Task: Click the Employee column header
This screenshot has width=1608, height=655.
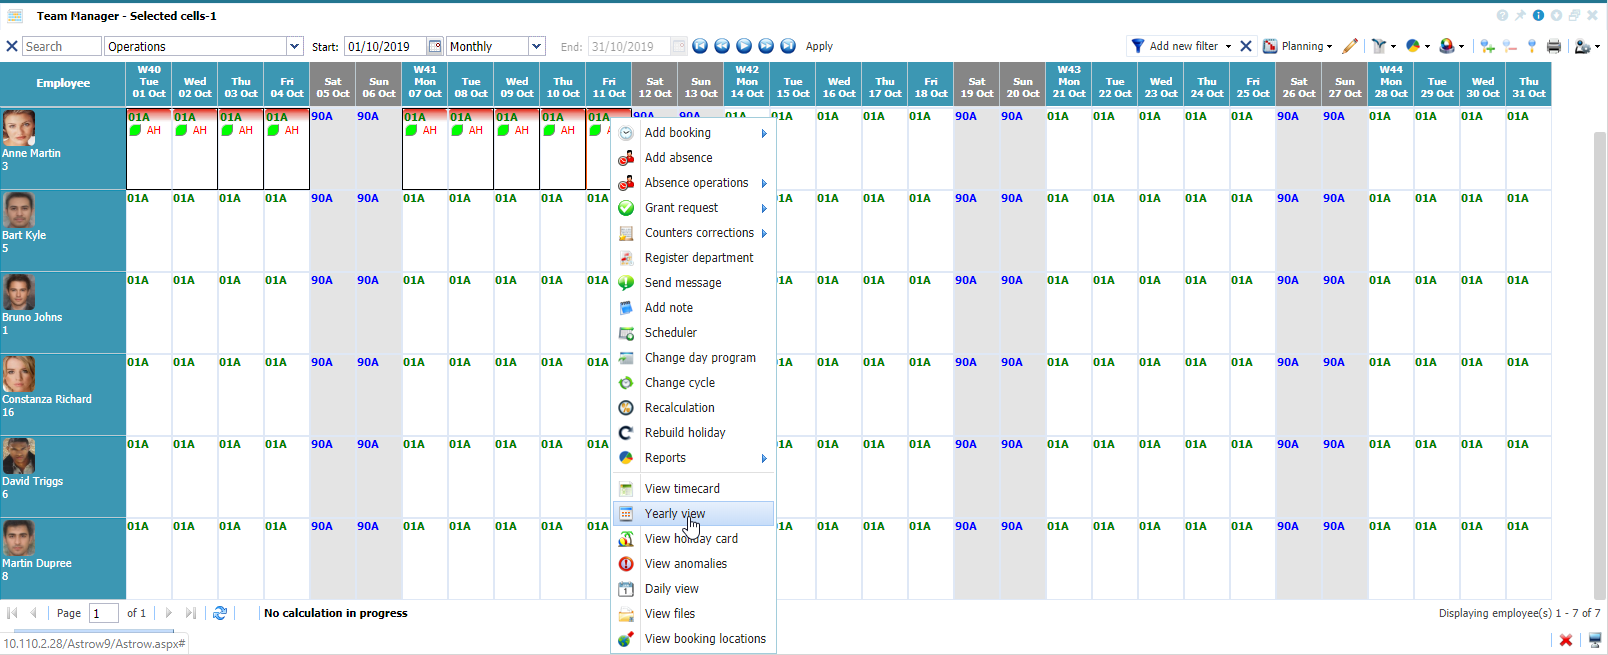Action: coord(63,83)
